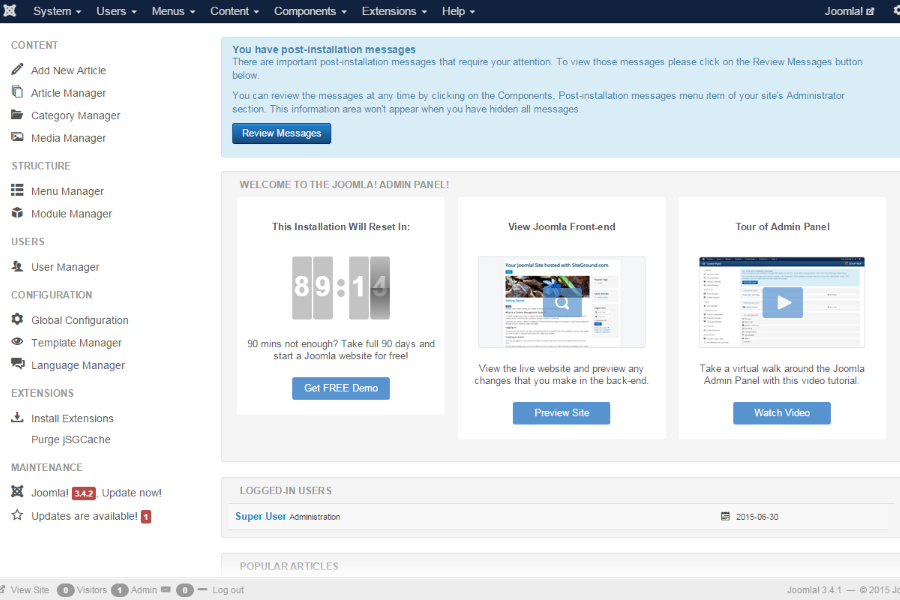Click the calendar icon beside 2015-06-30

pyautogui.click(x=725, y=516)
